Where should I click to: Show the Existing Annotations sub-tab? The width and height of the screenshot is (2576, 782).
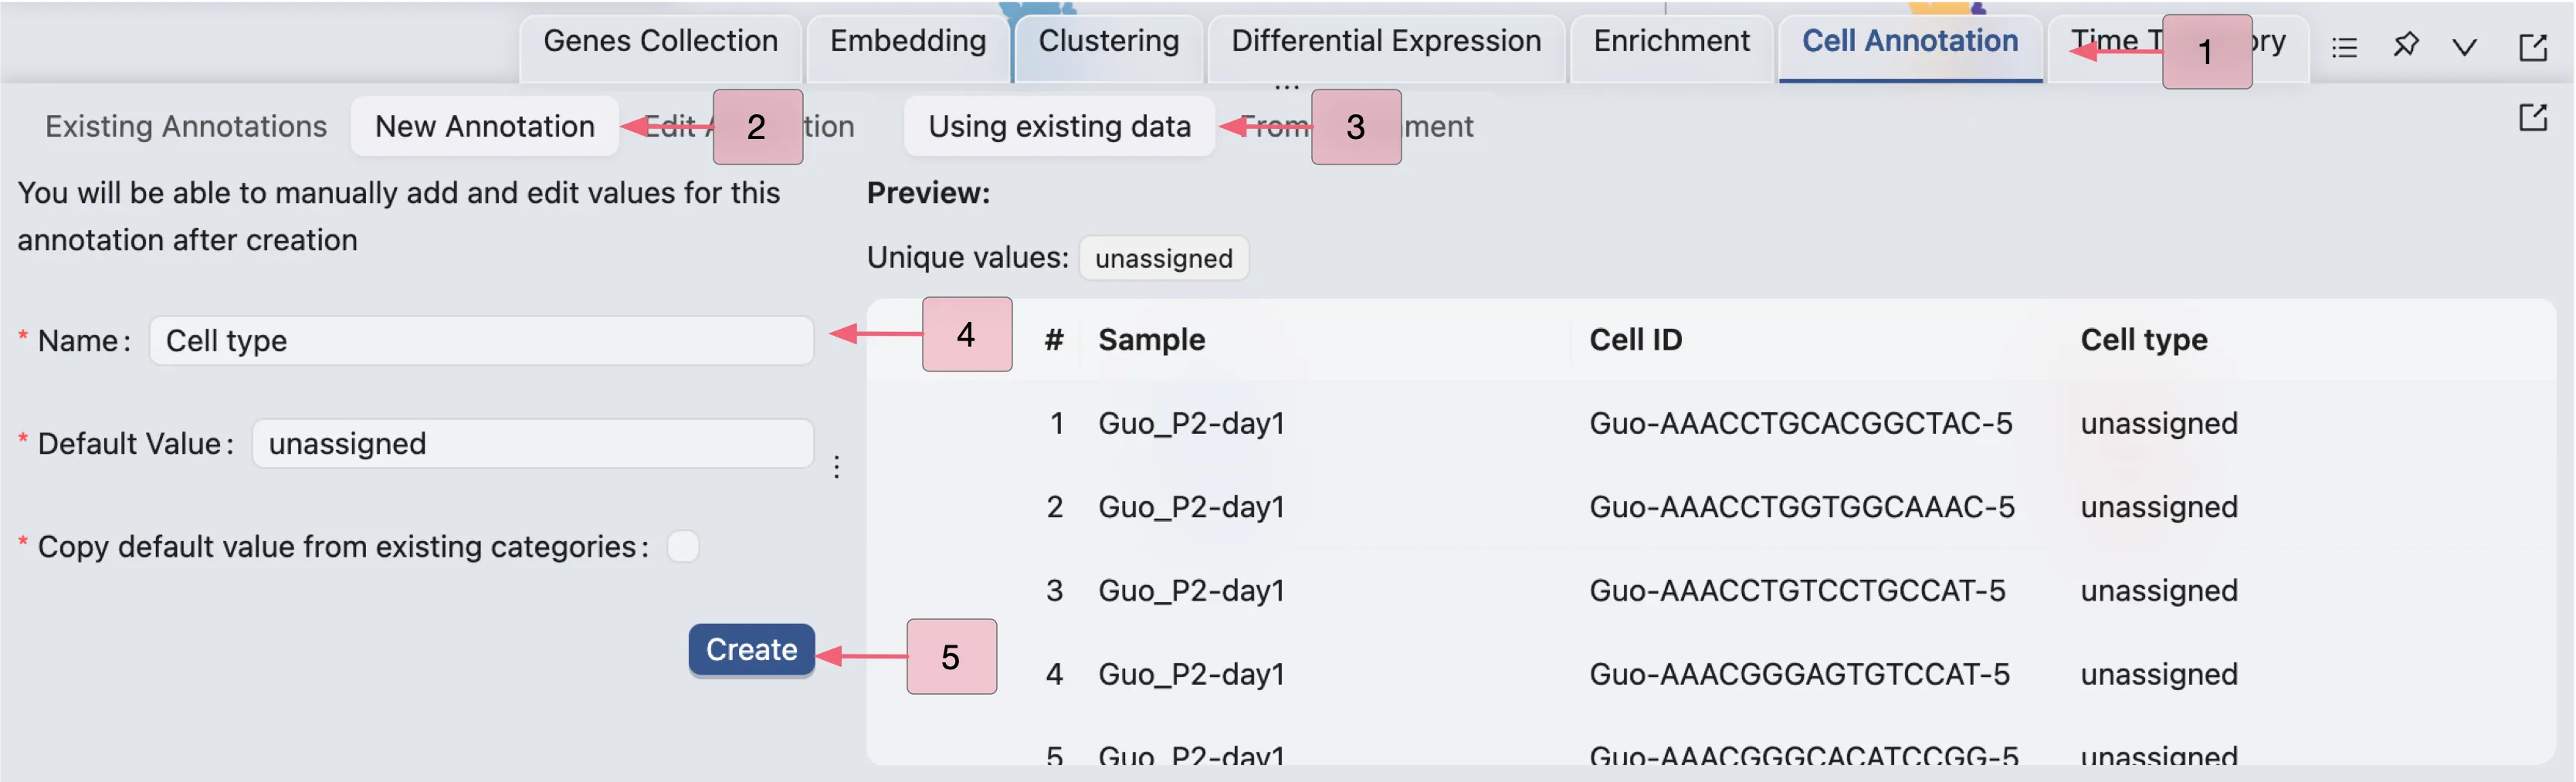point(186,127)
